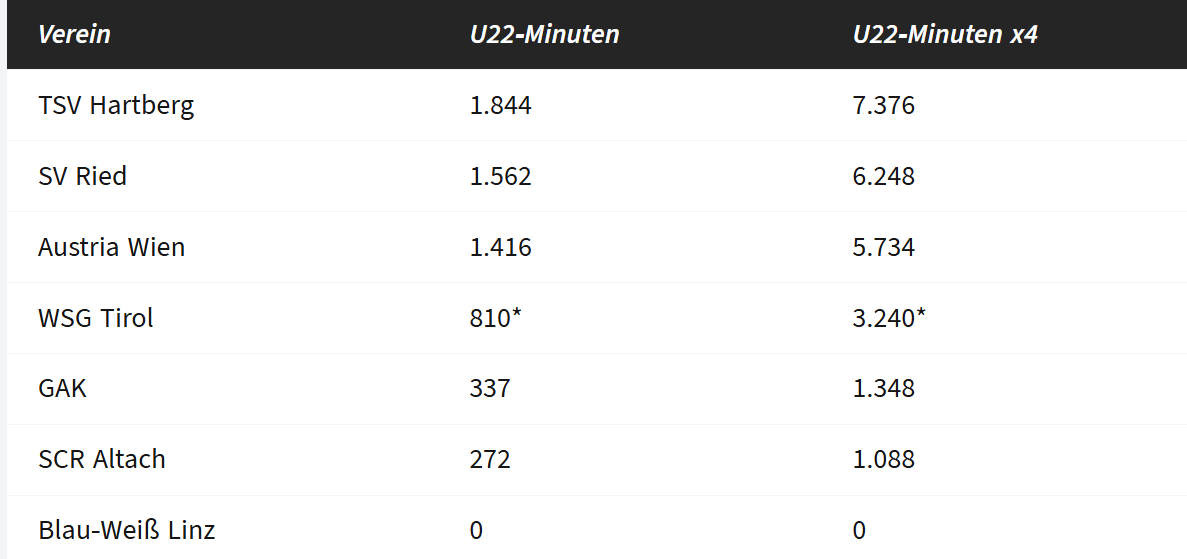Click the WSG Tirol club cell
This screenshot has width=1187, height=559.
pos(96,318)
